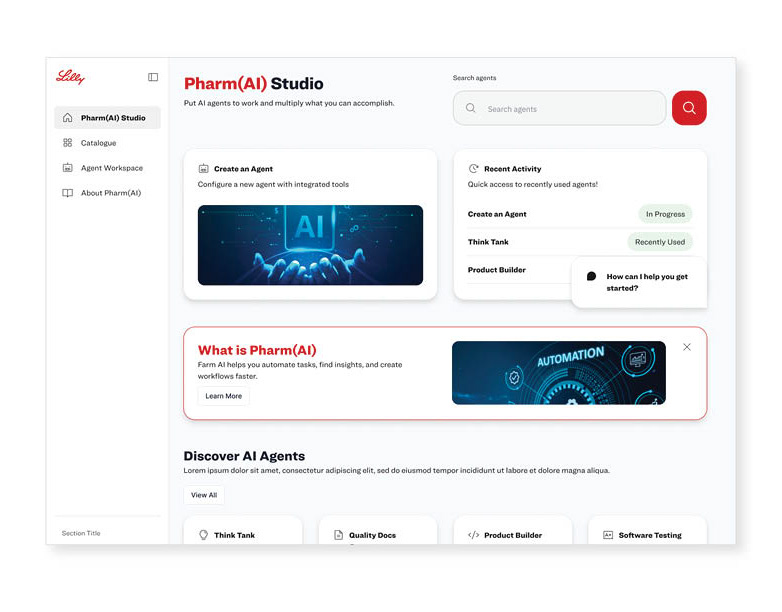The height and width of the screenshot is (612, 782).
Task: Click the Recently Used status badge
Action: click(660, 242)
